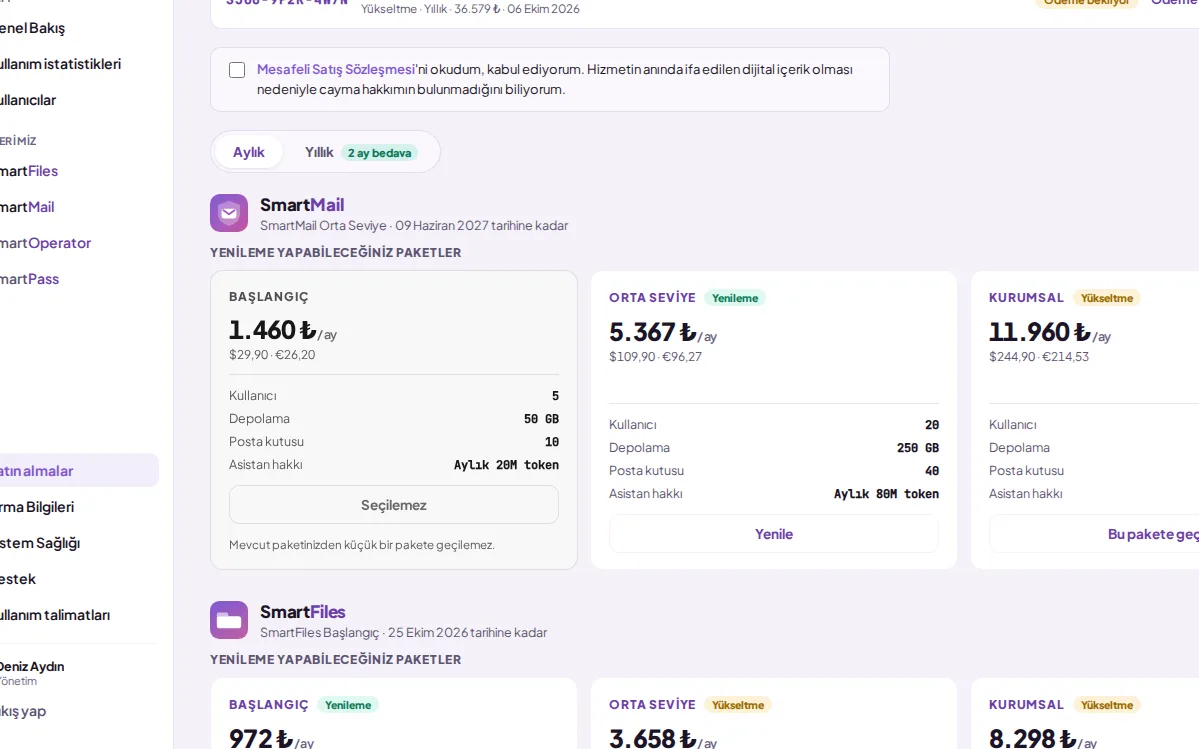Go to SmartFiles in sidebar

(x=29, y=171)
